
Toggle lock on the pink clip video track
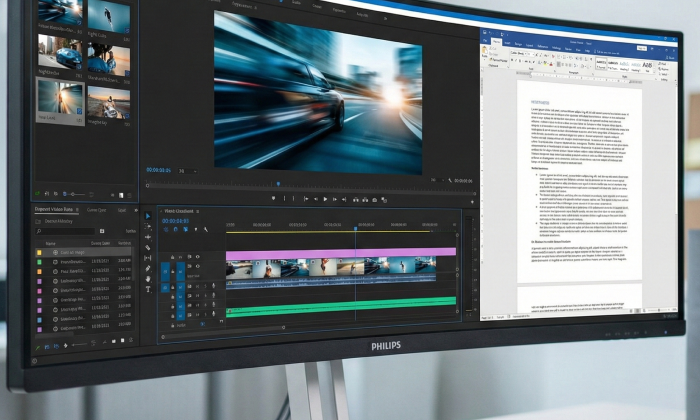click(172, 257)
